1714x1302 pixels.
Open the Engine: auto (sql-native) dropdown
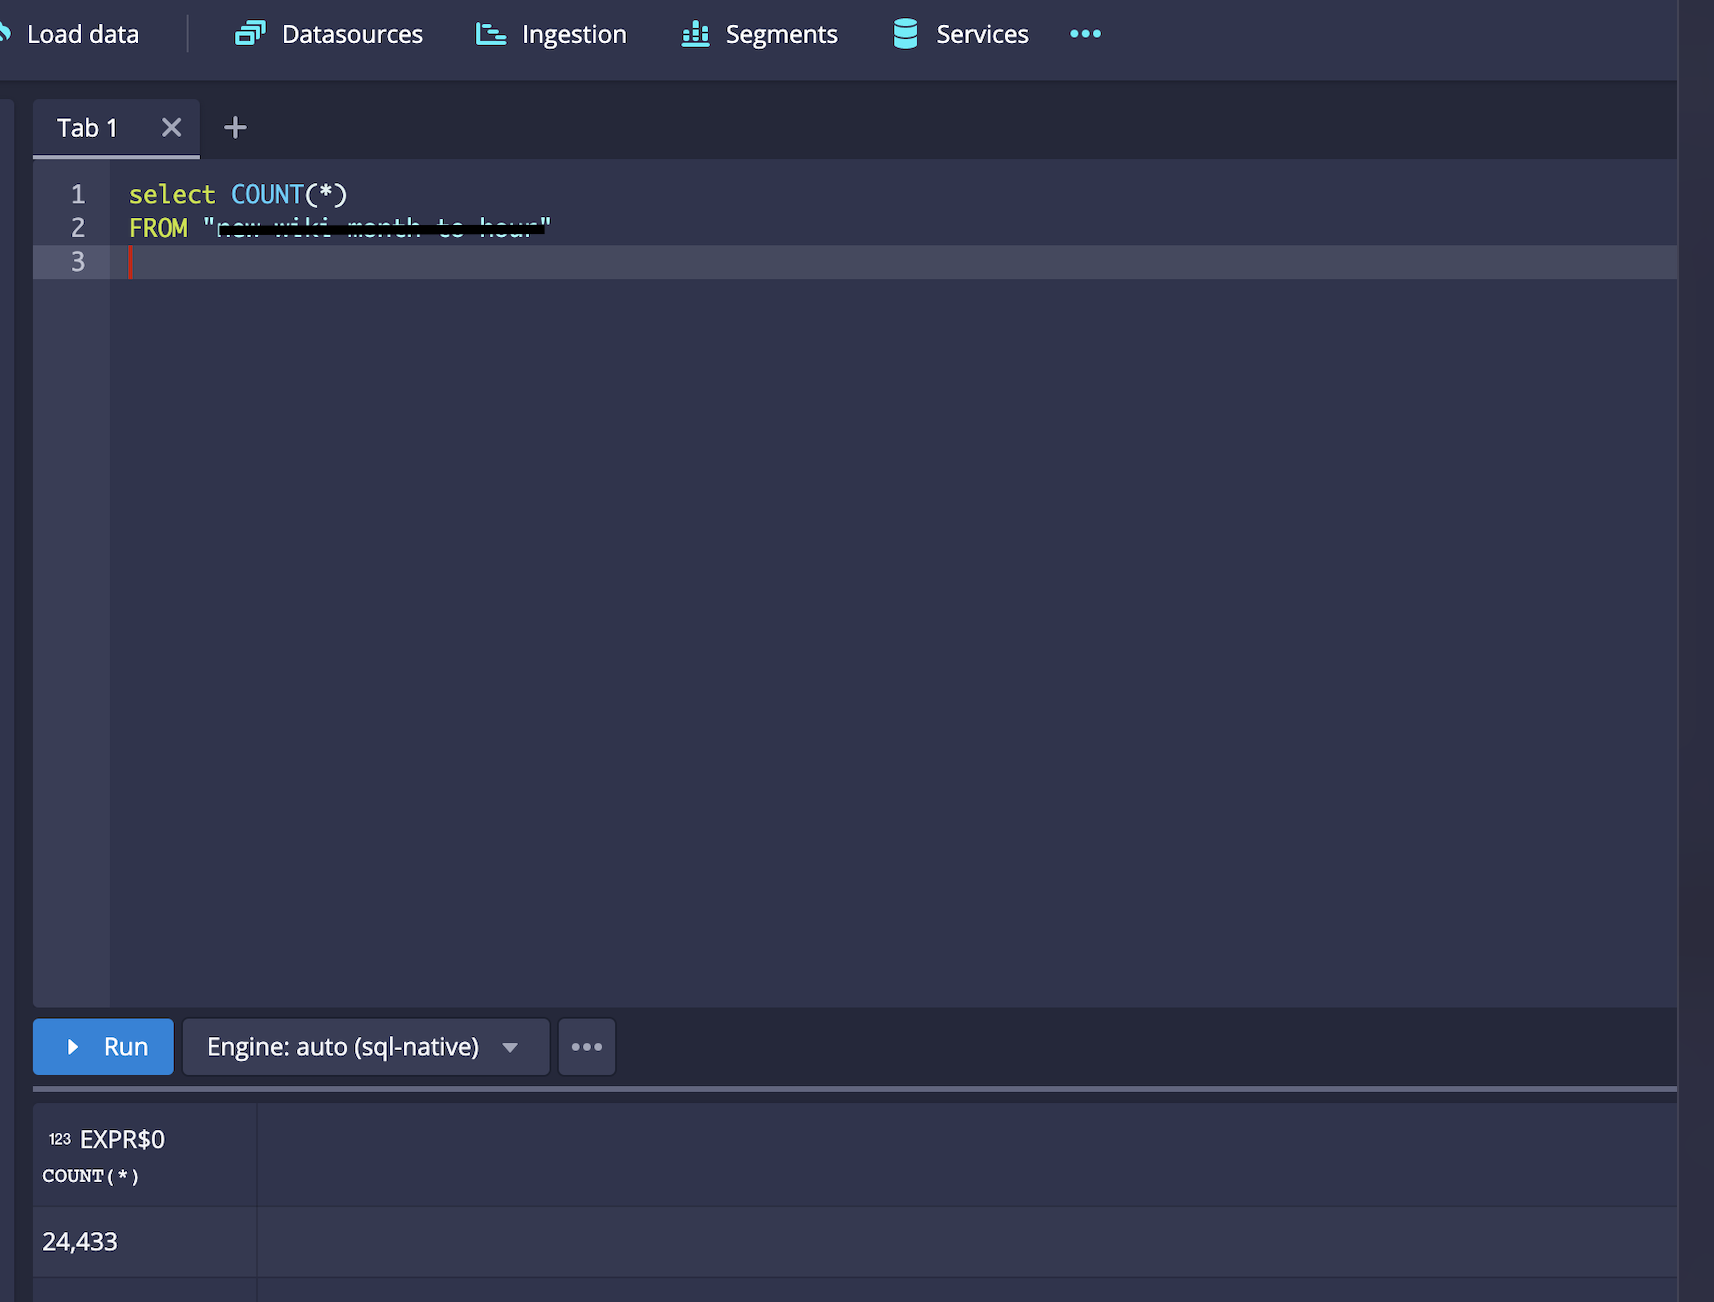[x=366, y=1047]
